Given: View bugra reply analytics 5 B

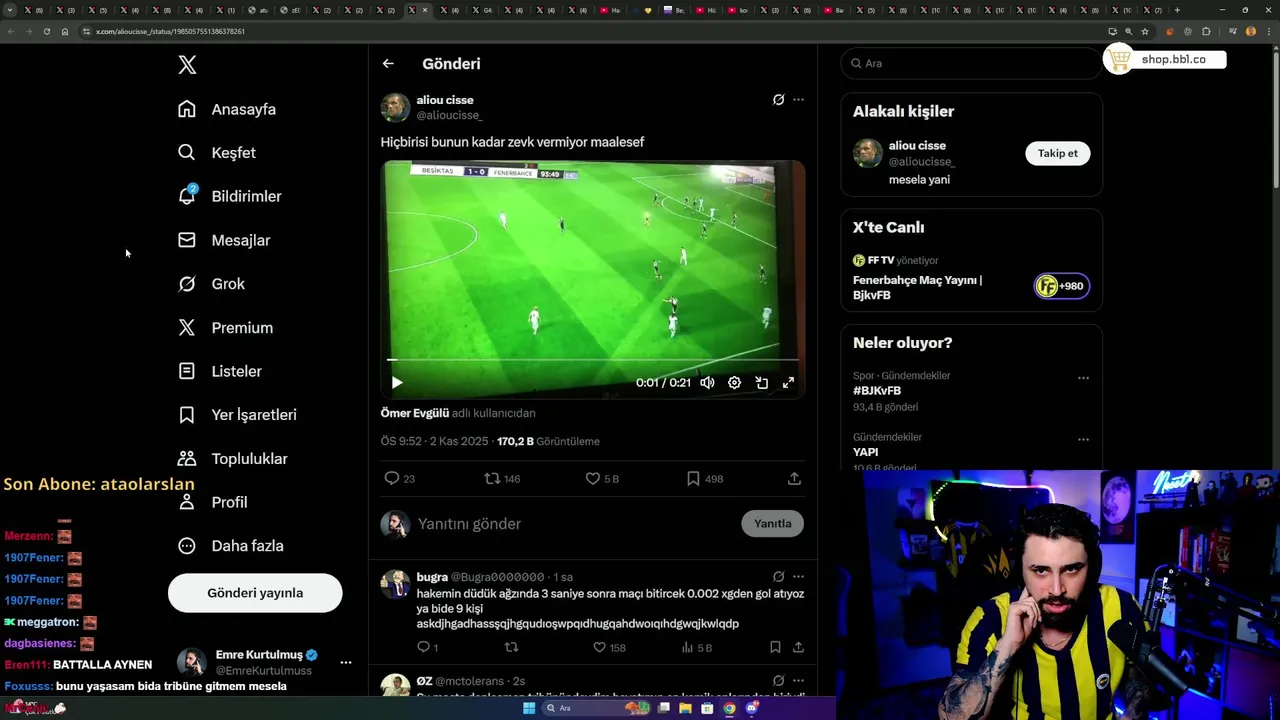Looking at the screenshot, I should (x=697, y=647).
